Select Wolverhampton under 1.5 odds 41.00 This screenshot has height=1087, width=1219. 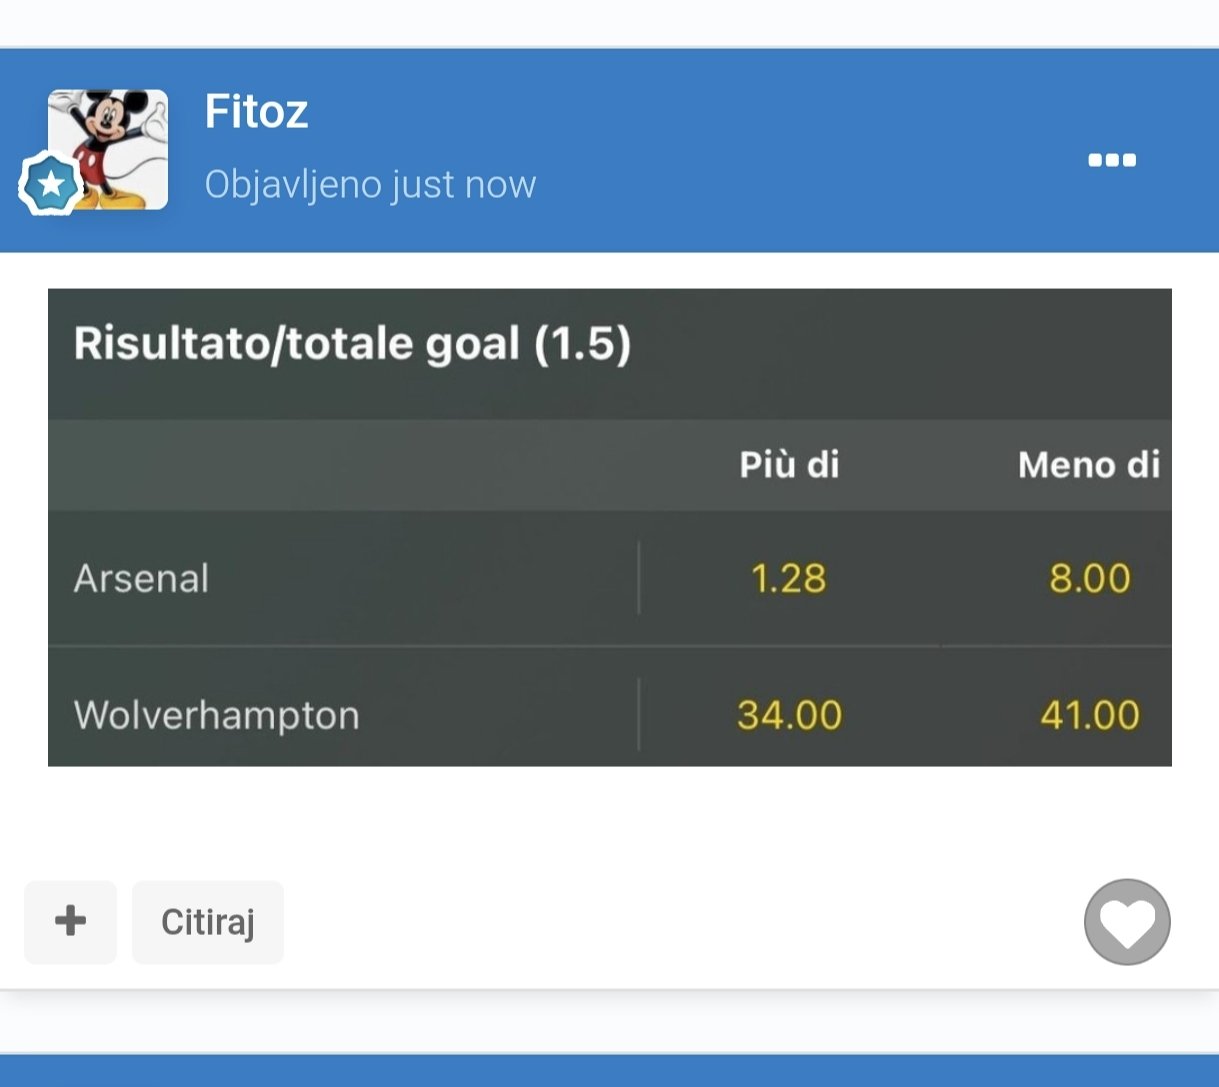pos(1089,715)
